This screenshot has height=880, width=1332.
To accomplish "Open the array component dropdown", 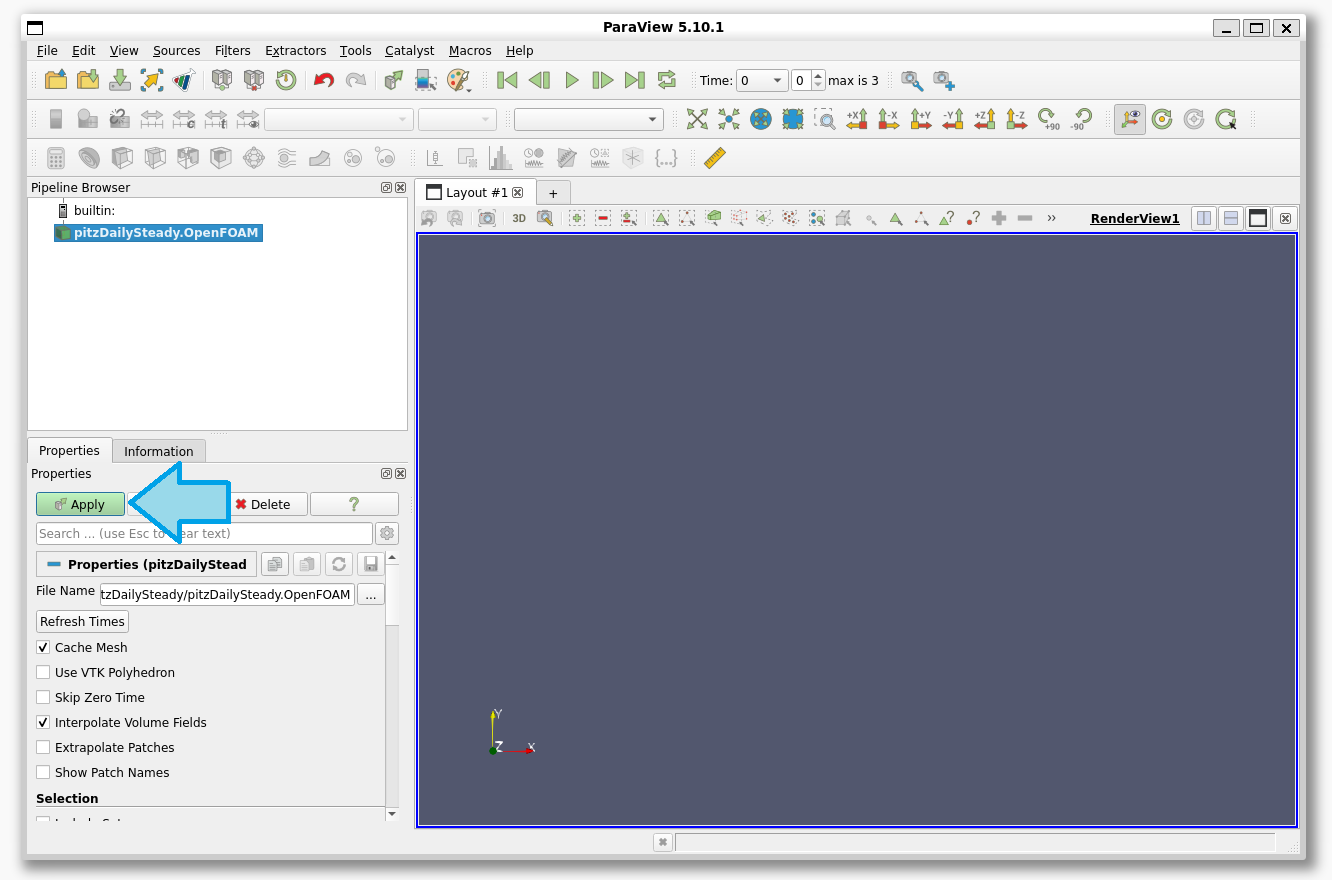I will point(457,120).
